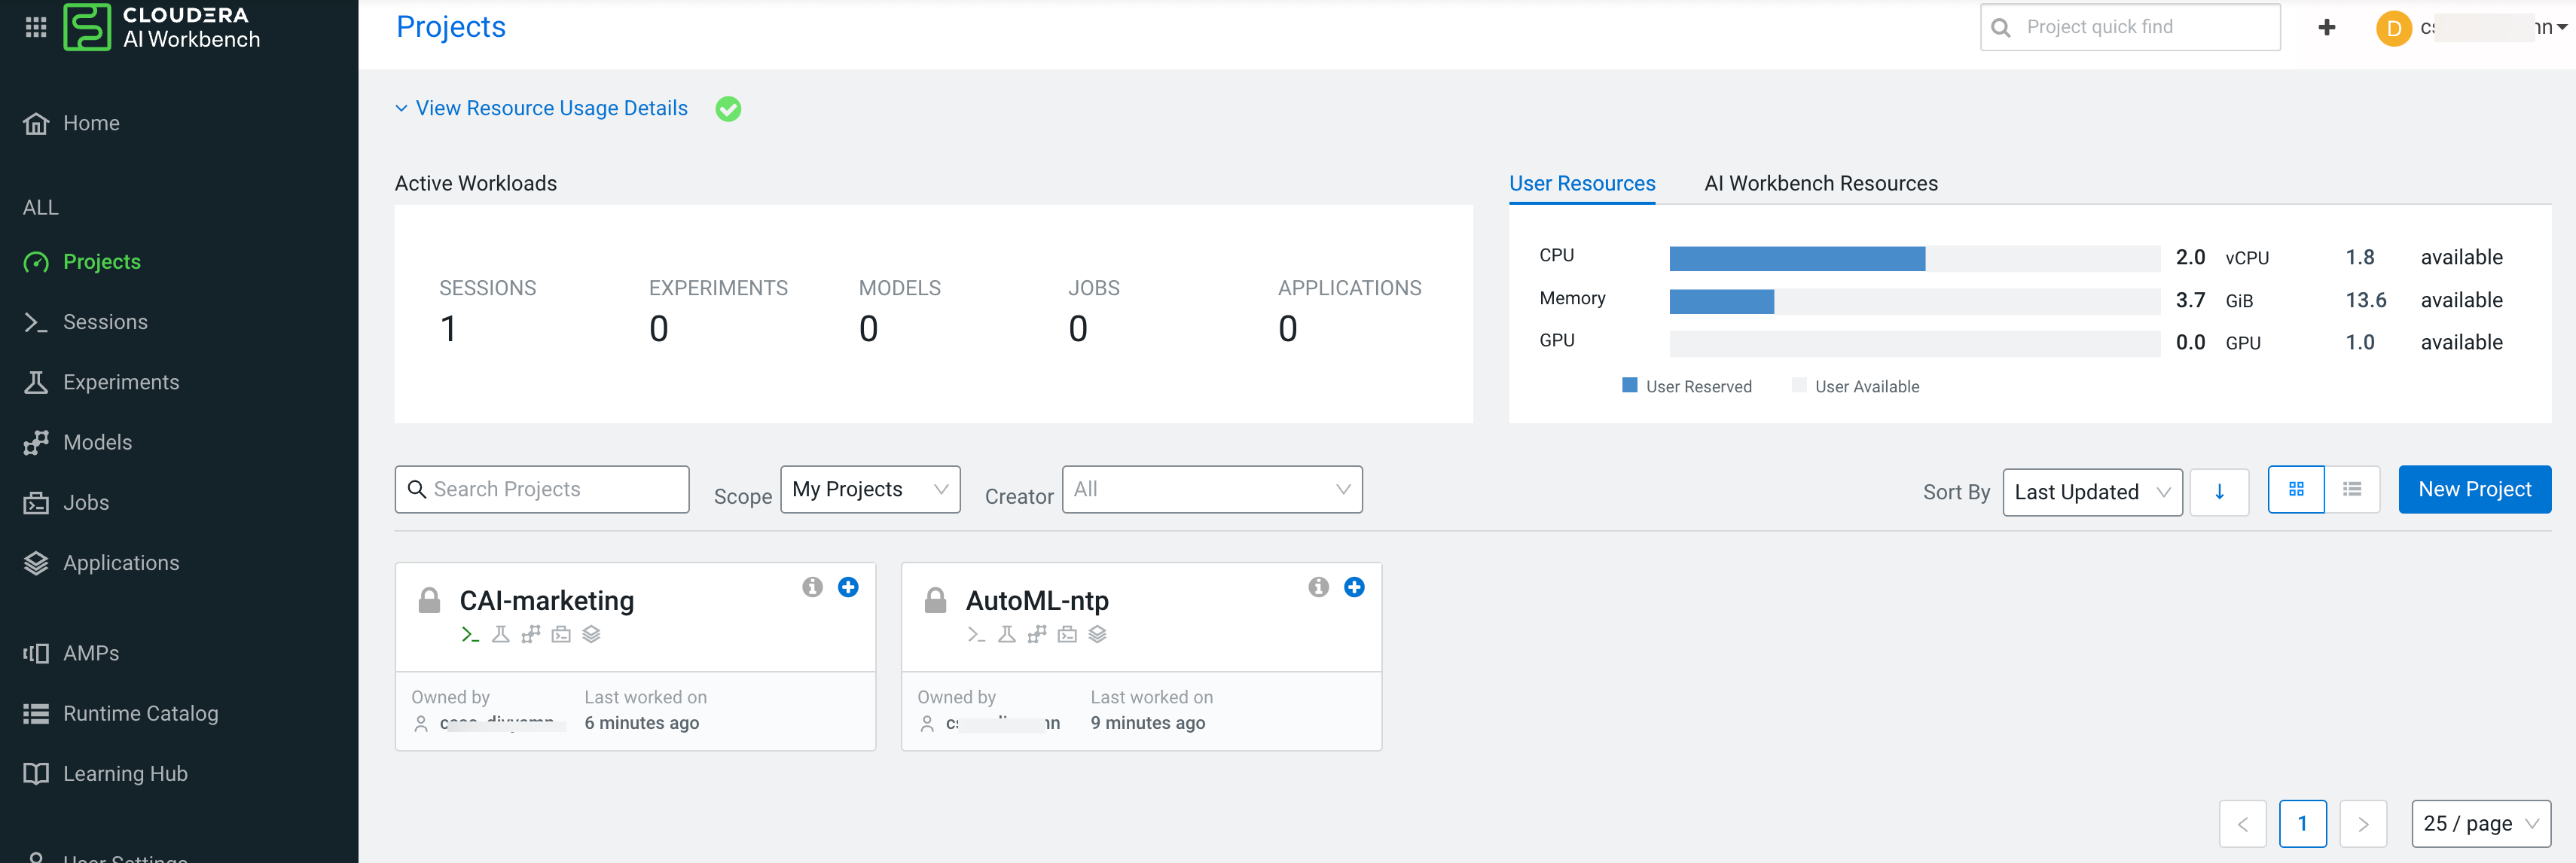Switch to list view layout
The width and height of the screenshot is (2576, 863).
2351,490
